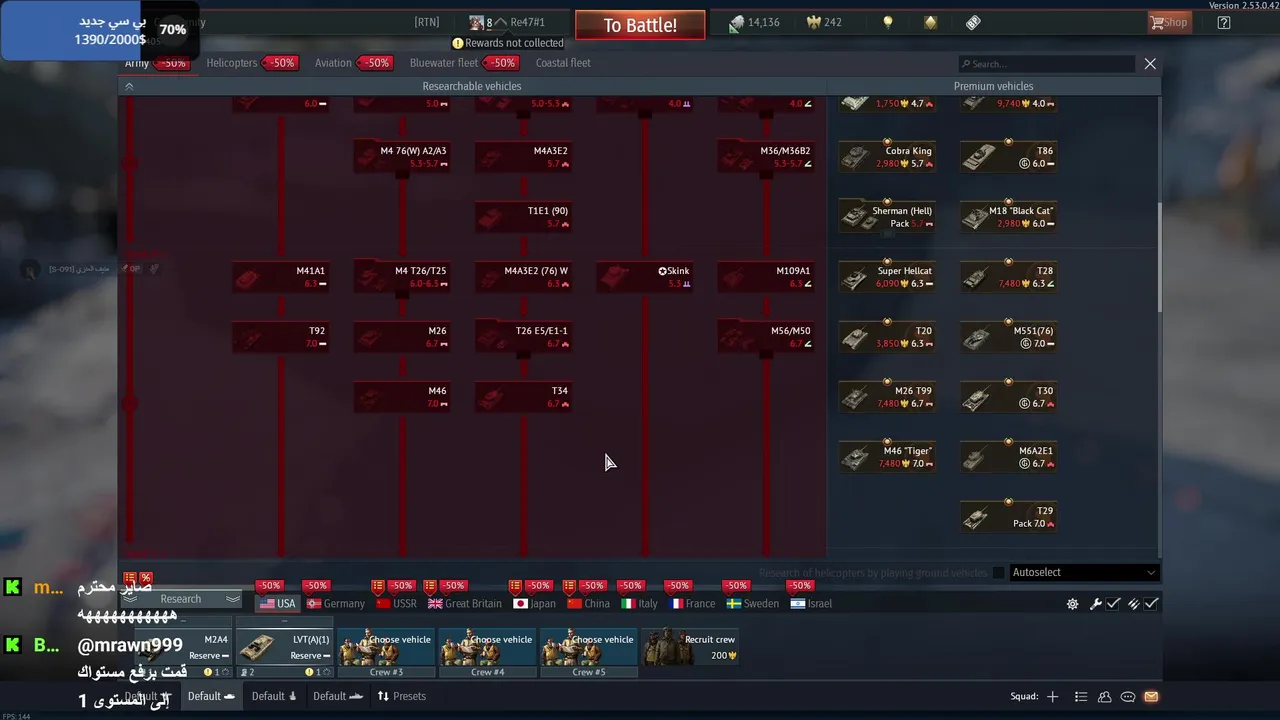
Task: Open crew settings gear icon
Action: pos(1072,604)
